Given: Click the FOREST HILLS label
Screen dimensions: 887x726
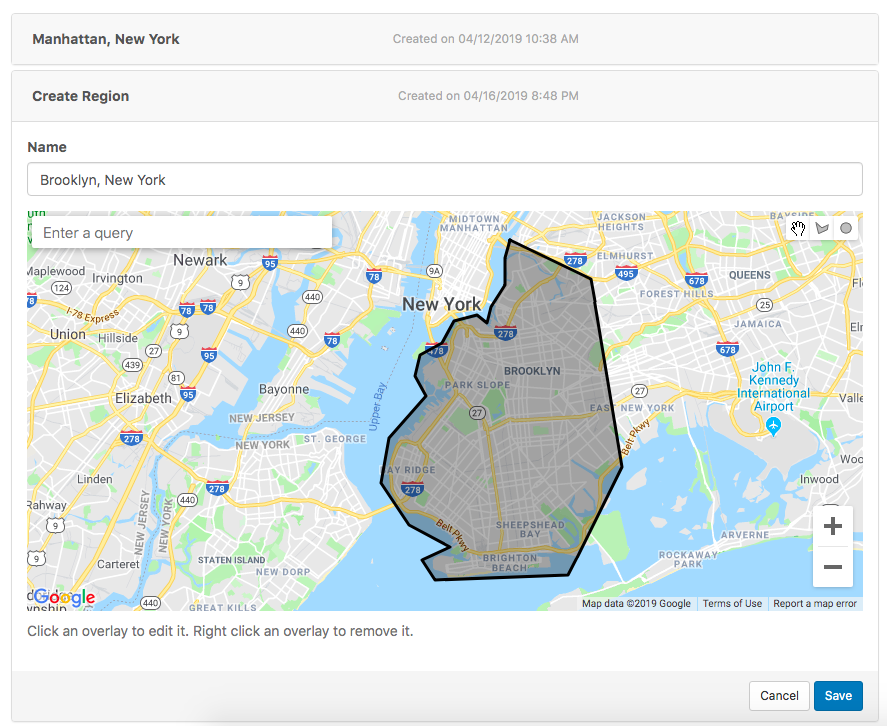Looking at the screenshot, I should pyautogui.click(x=677, y=294).
